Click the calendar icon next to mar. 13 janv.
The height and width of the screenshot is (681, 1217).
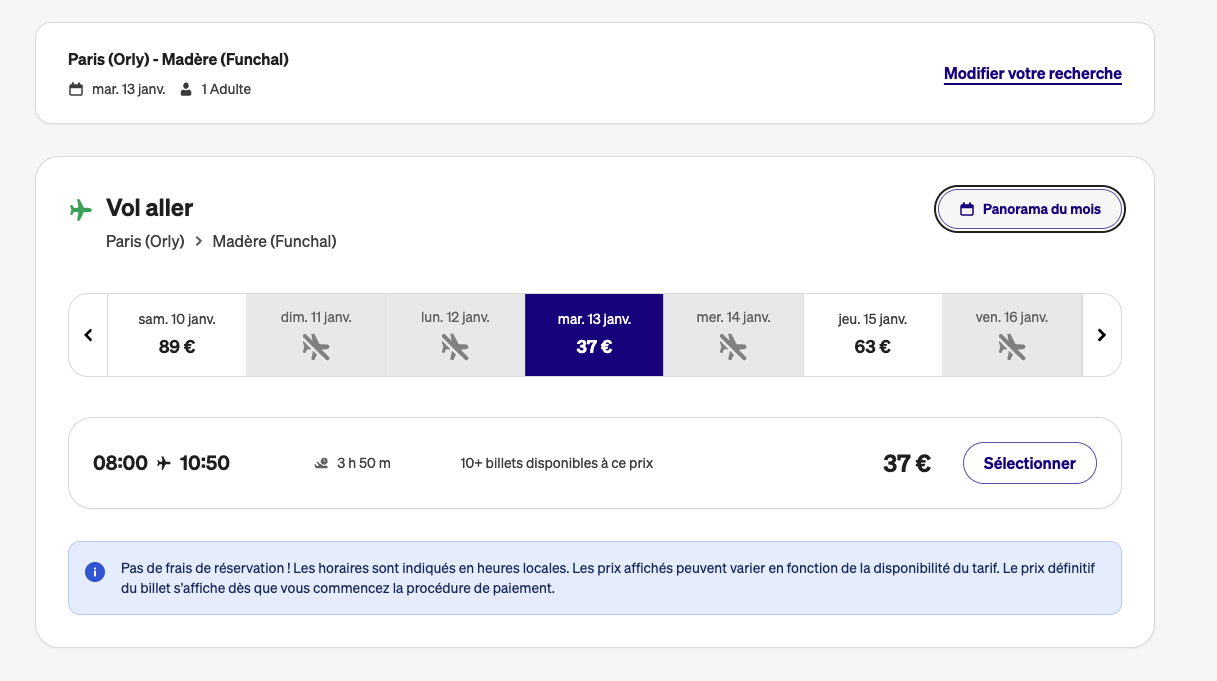[76, 90]
